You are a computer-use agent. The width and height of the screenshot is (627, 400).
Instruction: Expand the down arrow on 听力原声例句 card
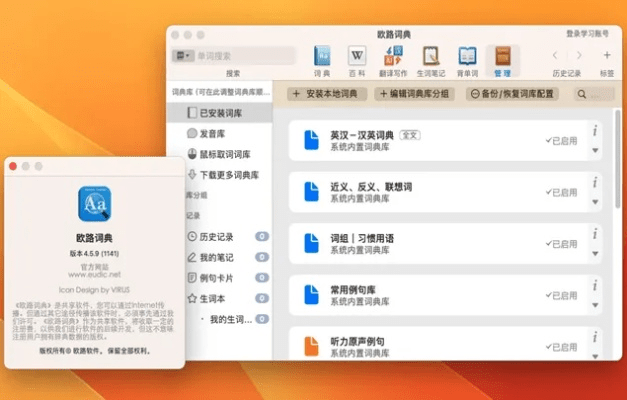[595, 356]
